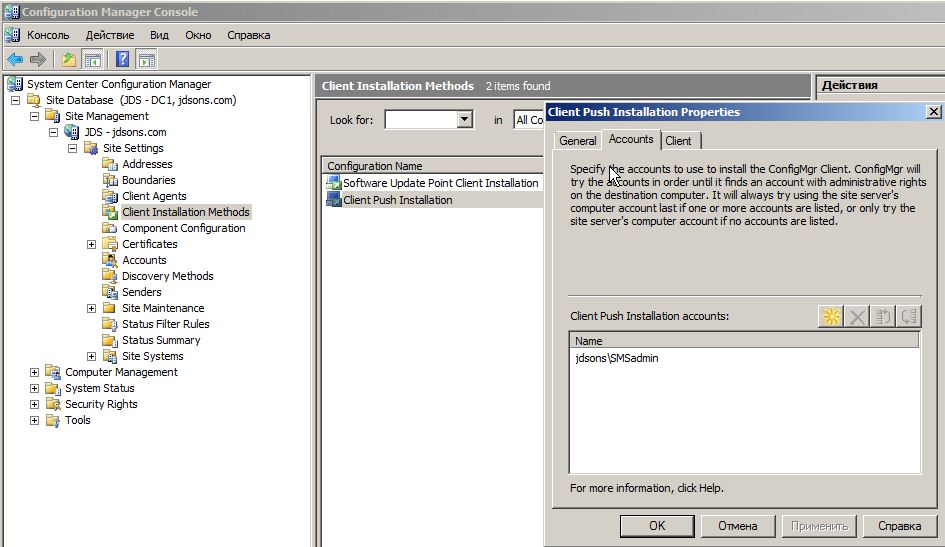Switch to the Accounts tab

tap(631, 139)
